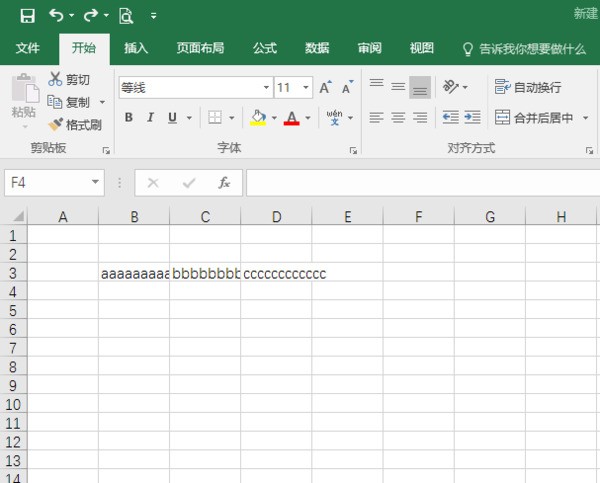
Task: Open the Formulas (公式) tab
Action: tap(264, 48)
